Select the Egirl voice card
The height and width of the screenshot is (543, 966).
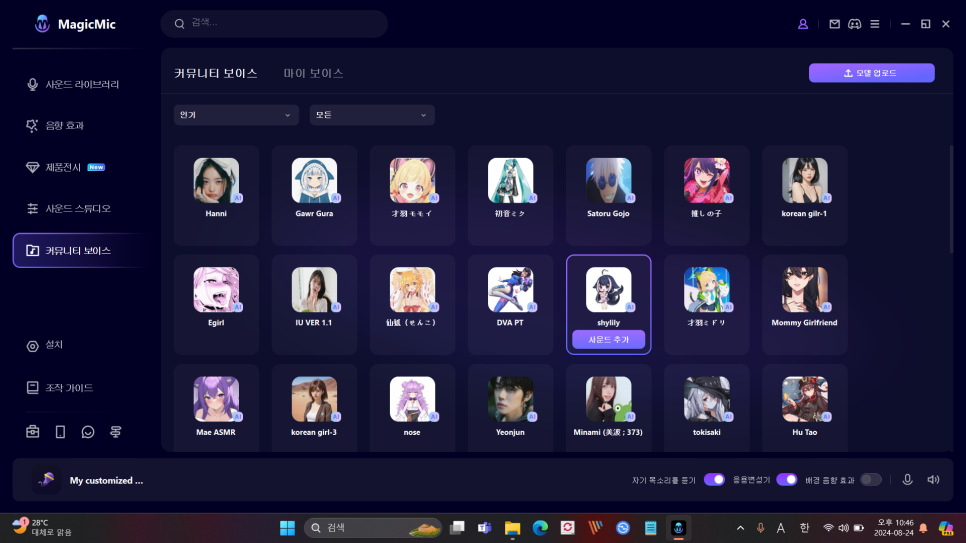tap(216, 304)
